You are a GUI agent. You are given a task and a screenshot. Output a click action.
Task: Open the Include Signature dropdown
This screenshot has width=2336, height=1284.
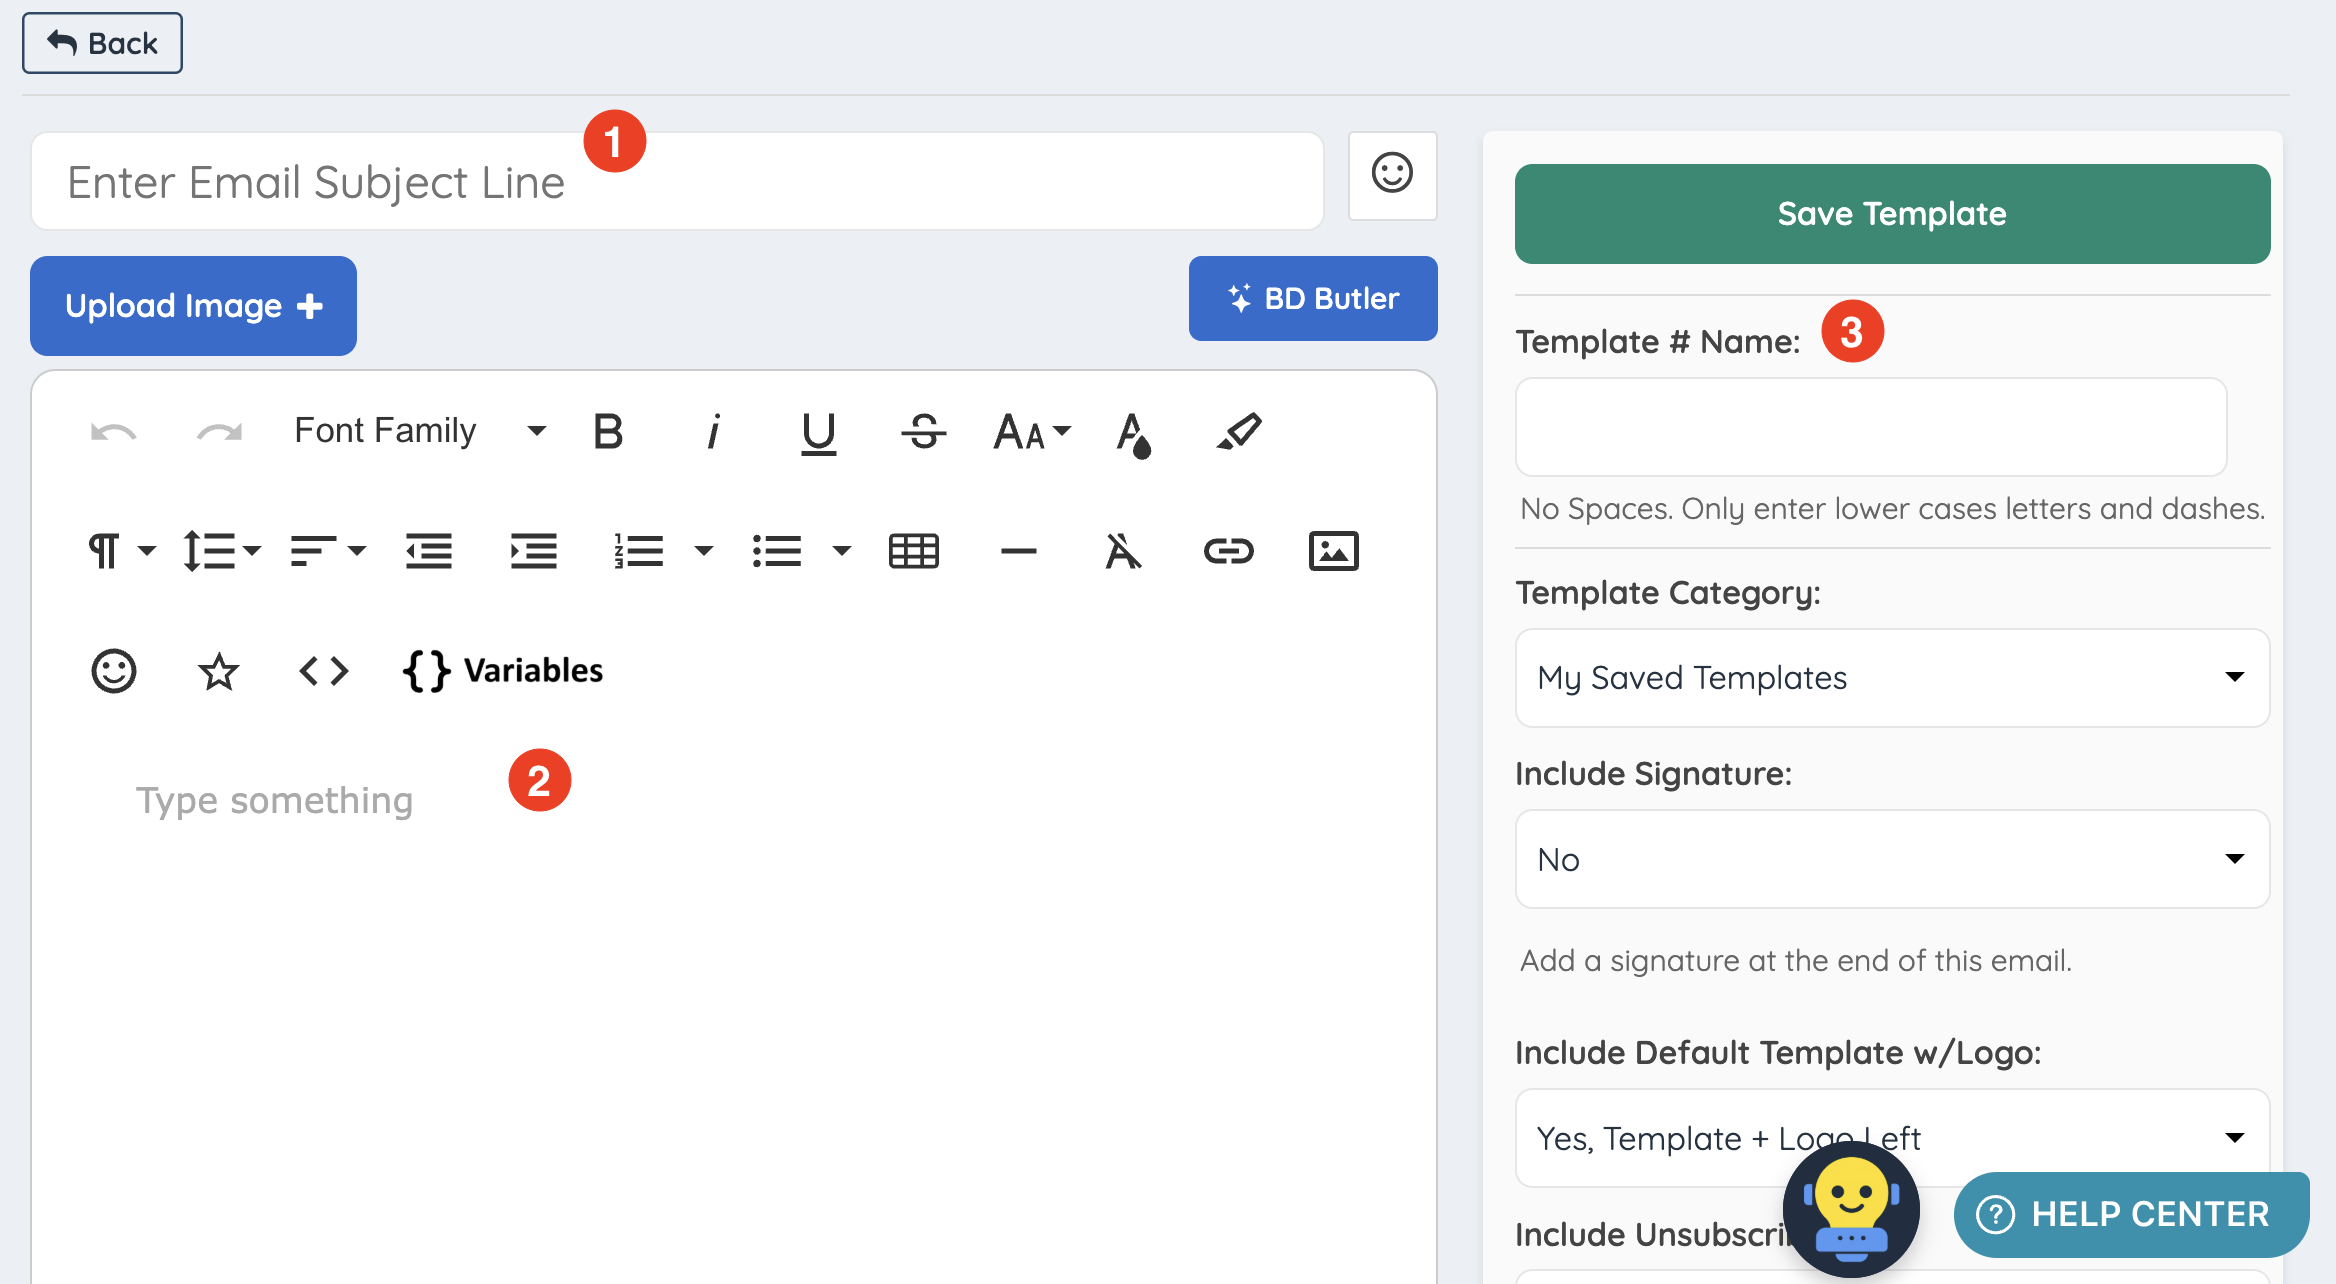[1892, 859]
